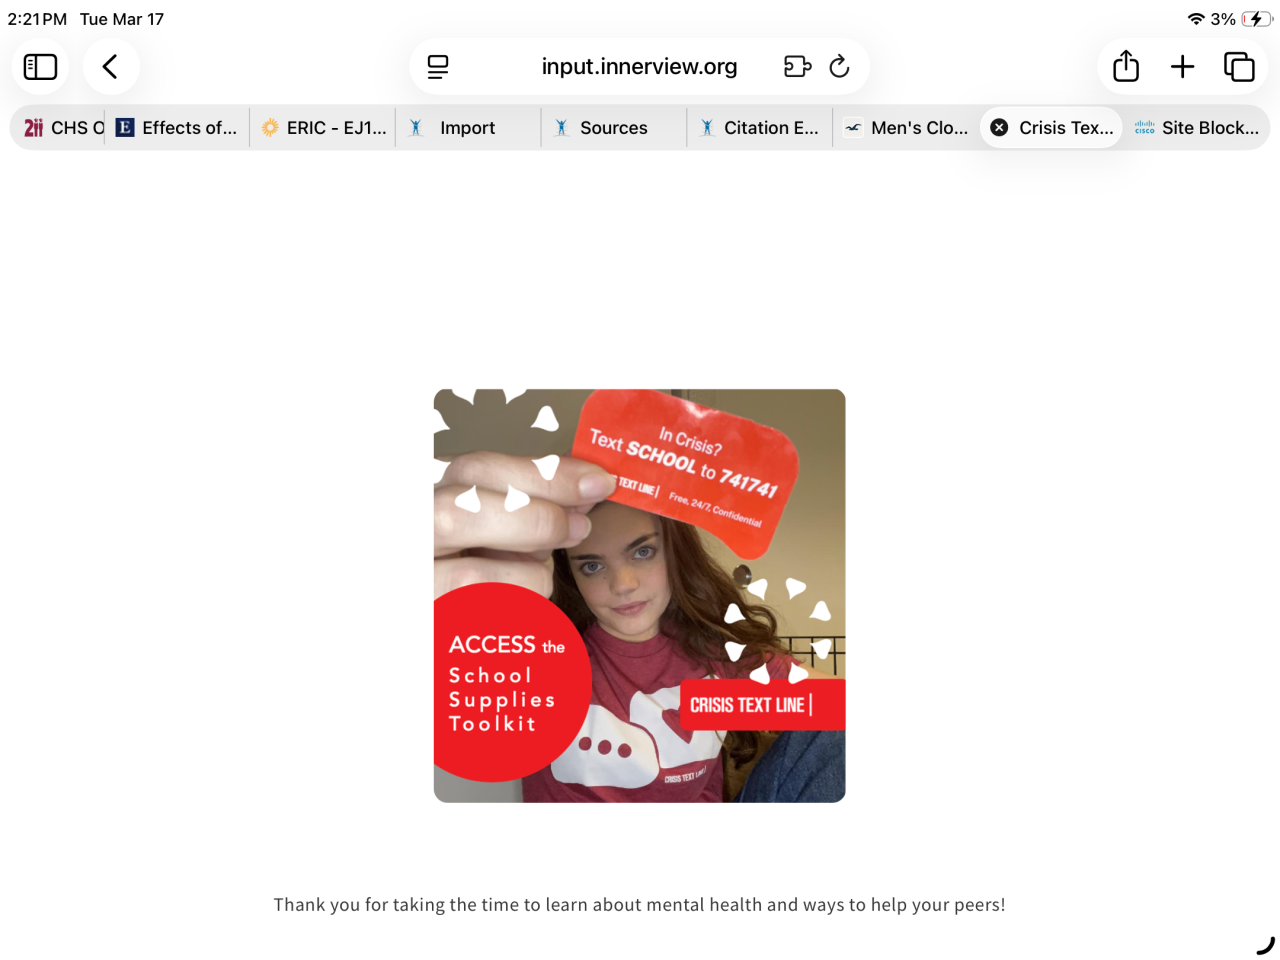Open the Share sheet
The width and height of the screenshot is (1280, 960).
1126,67
